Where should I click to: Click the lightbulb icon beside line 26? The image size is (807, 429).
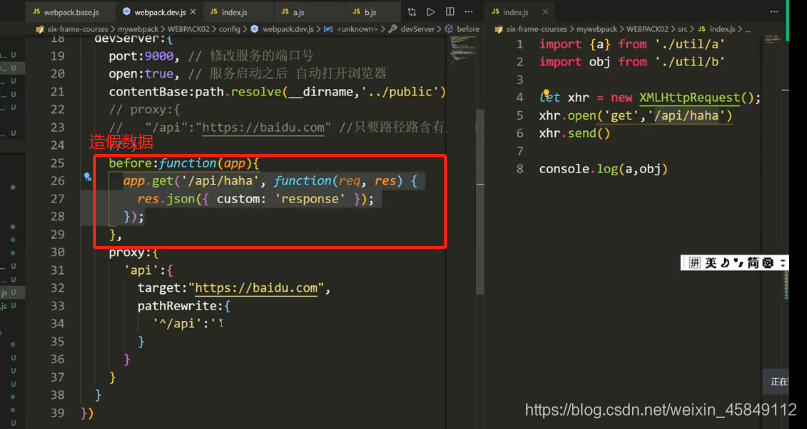(x=87, y=177)
